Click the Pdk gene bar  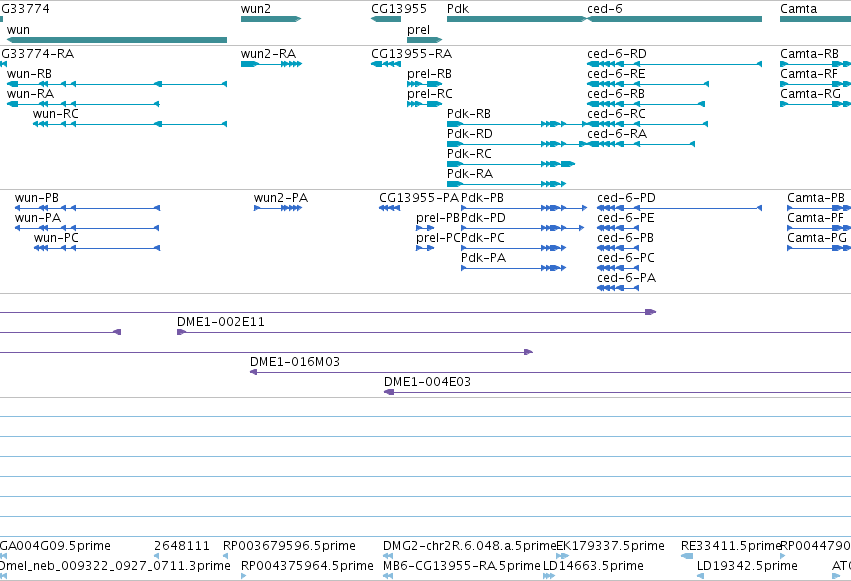point(516,19)
